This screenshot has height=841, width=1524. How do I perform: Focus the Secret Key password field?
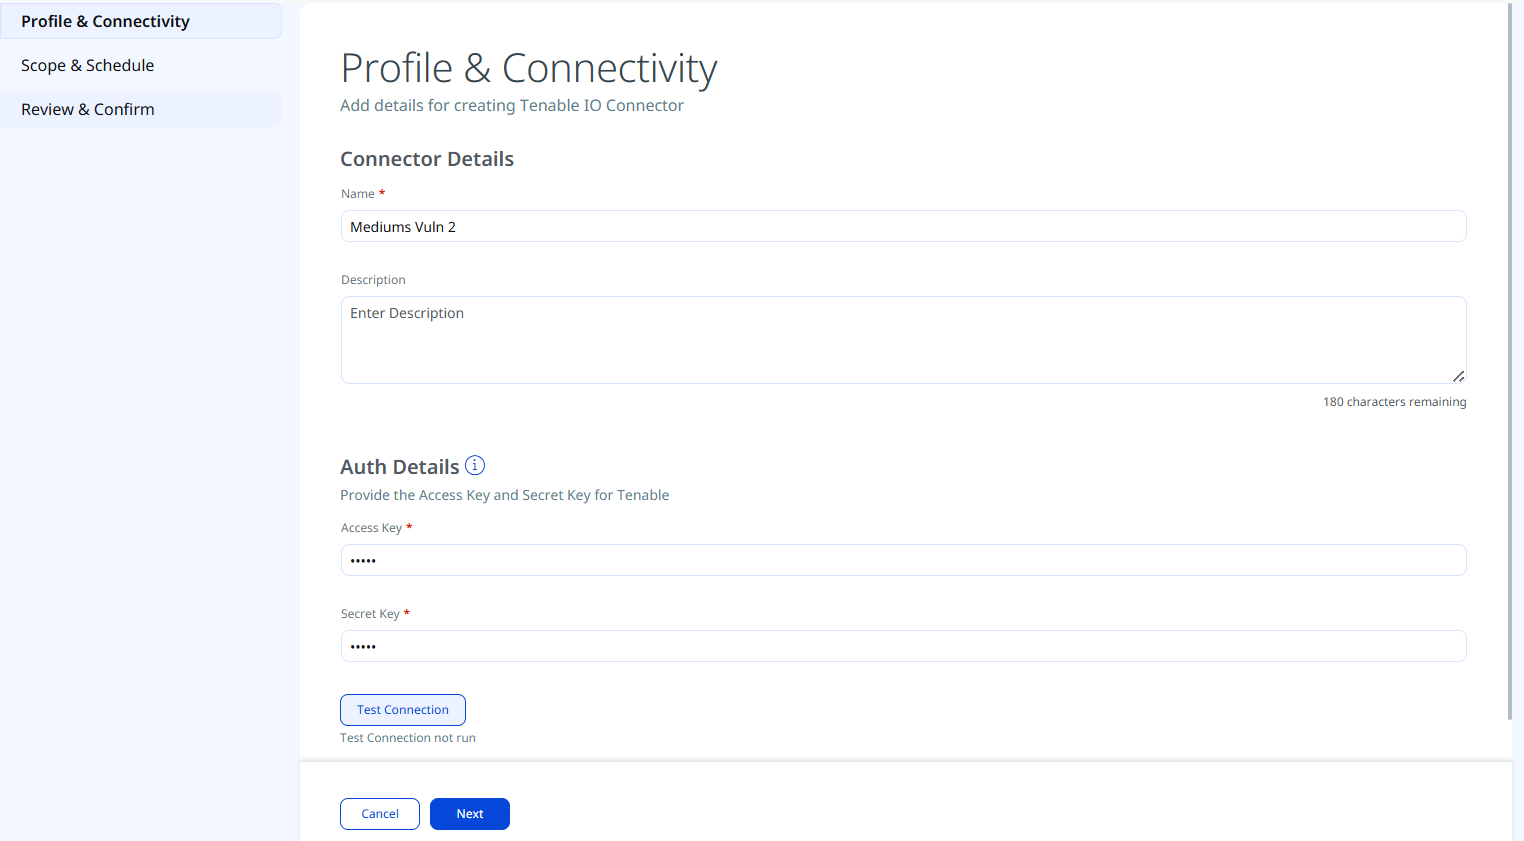pyautogui.click(x=903, y=646)
